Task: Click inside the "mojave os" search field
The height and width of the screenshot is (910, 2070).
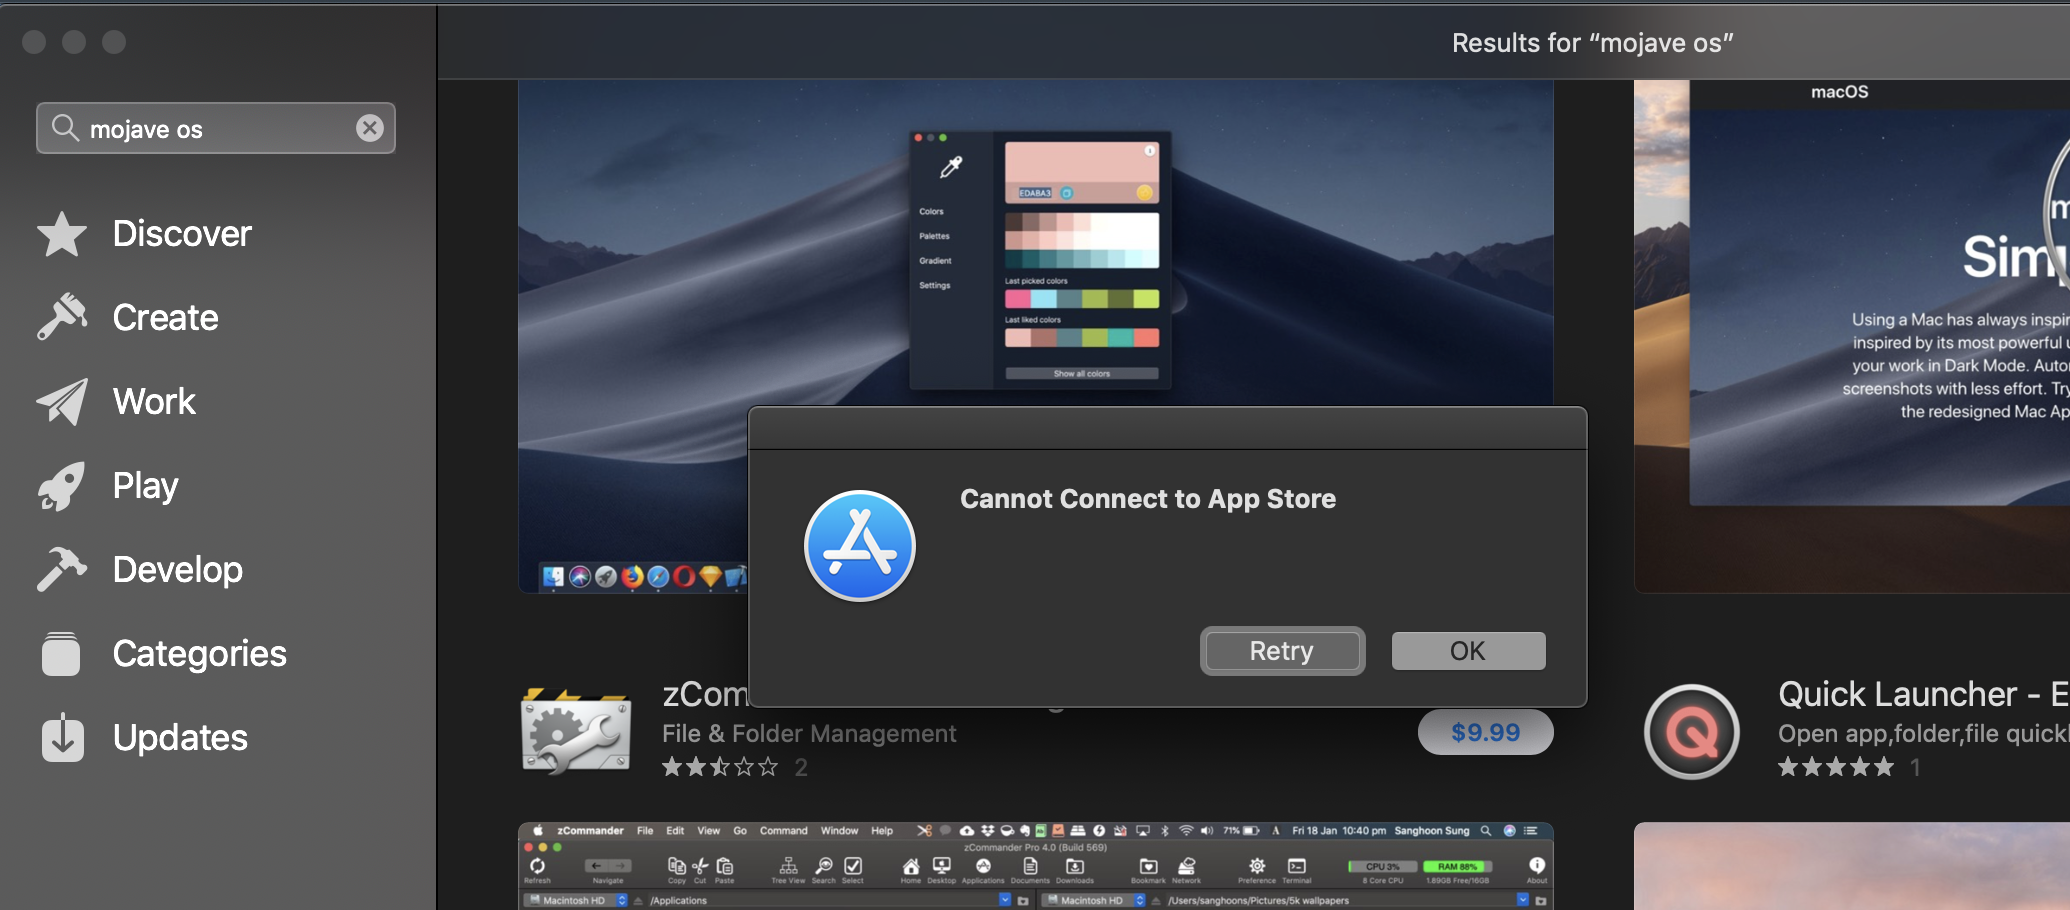Action: [x=216, y=128]
